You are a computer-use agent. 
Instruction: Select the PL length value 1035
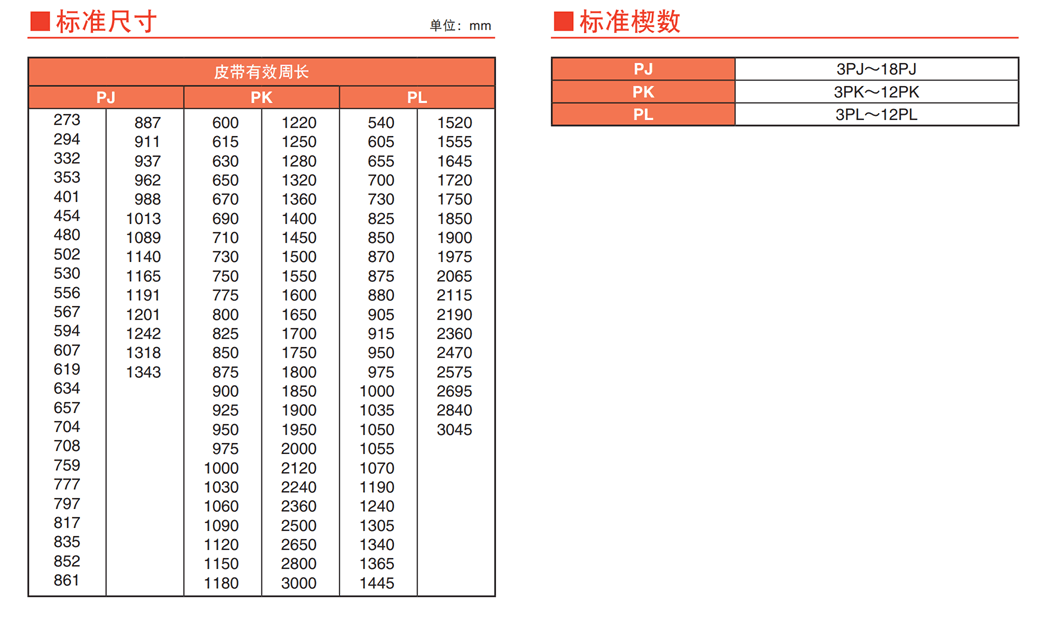tap(377, 411)
